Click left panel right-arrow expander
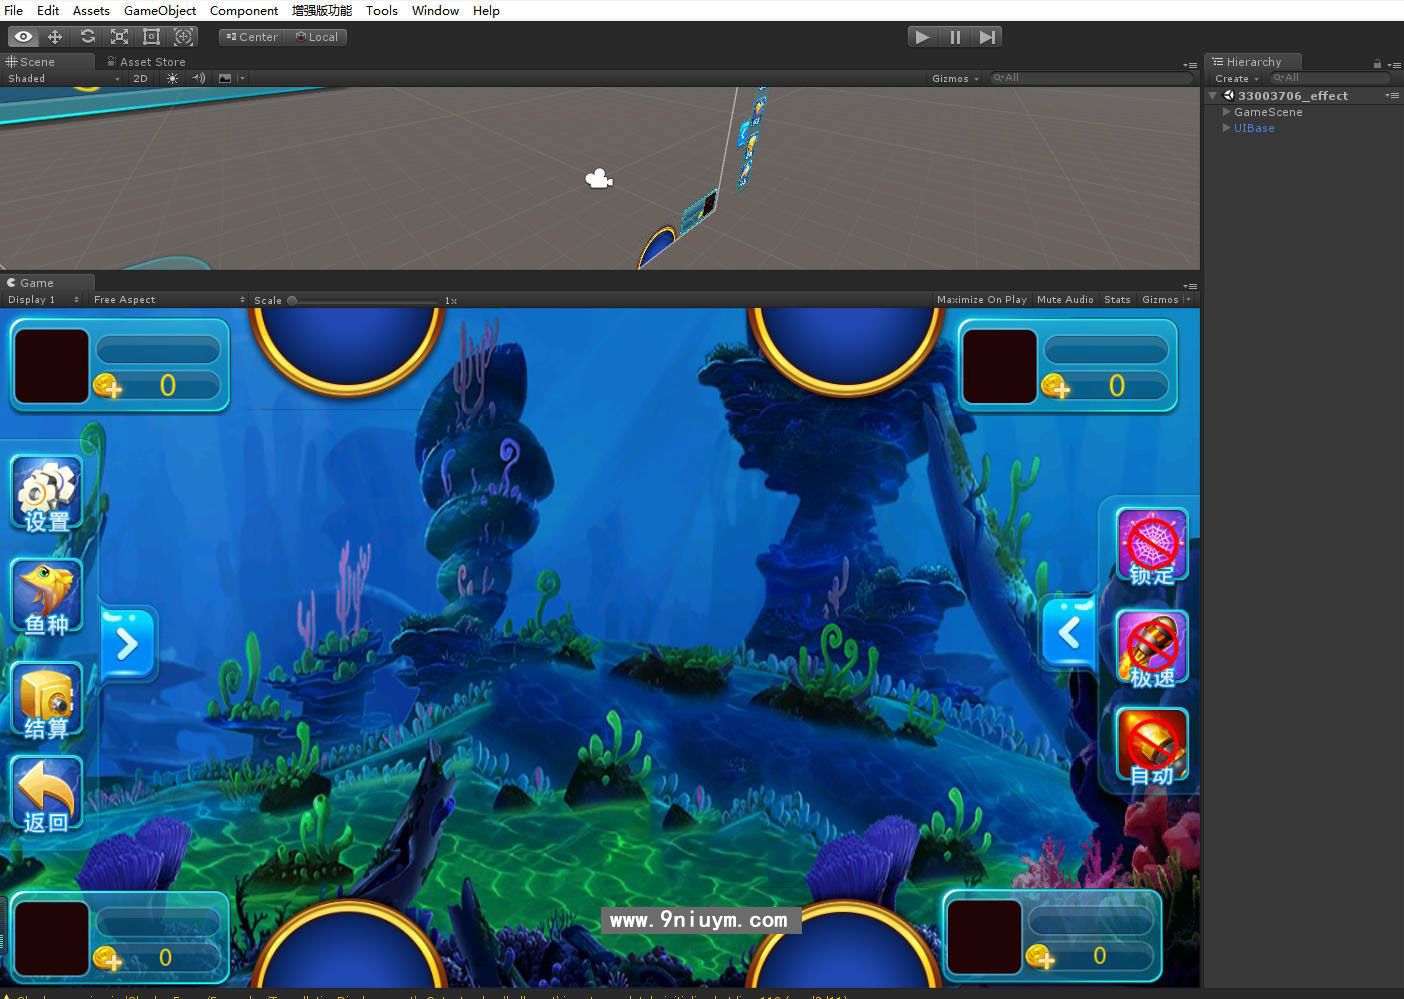1404x999 pixels. 128,644
